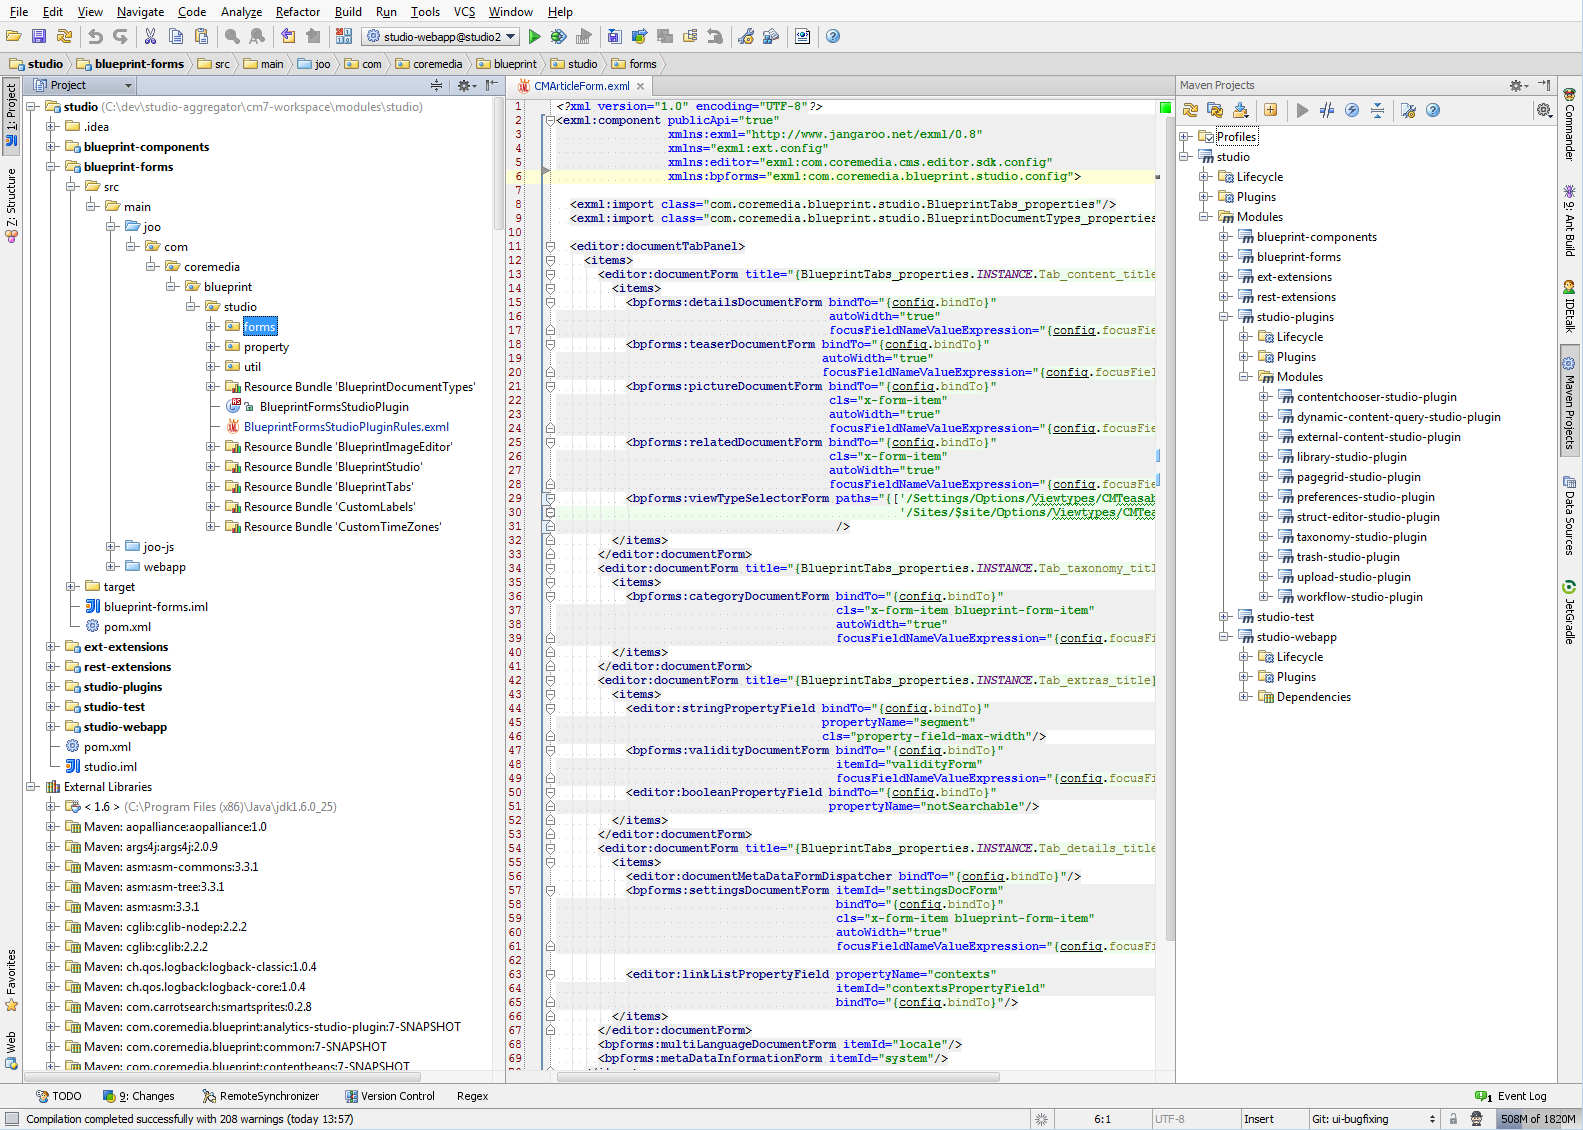Viewport: 1583px width, 1130px height.
Task: Click Maven Projects help icon
Action: point(1433,111)
